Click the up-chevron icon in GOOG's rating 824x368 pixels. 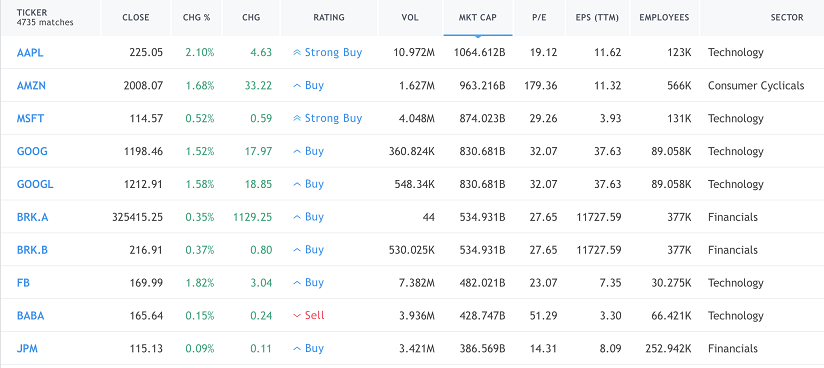point(297,151)
